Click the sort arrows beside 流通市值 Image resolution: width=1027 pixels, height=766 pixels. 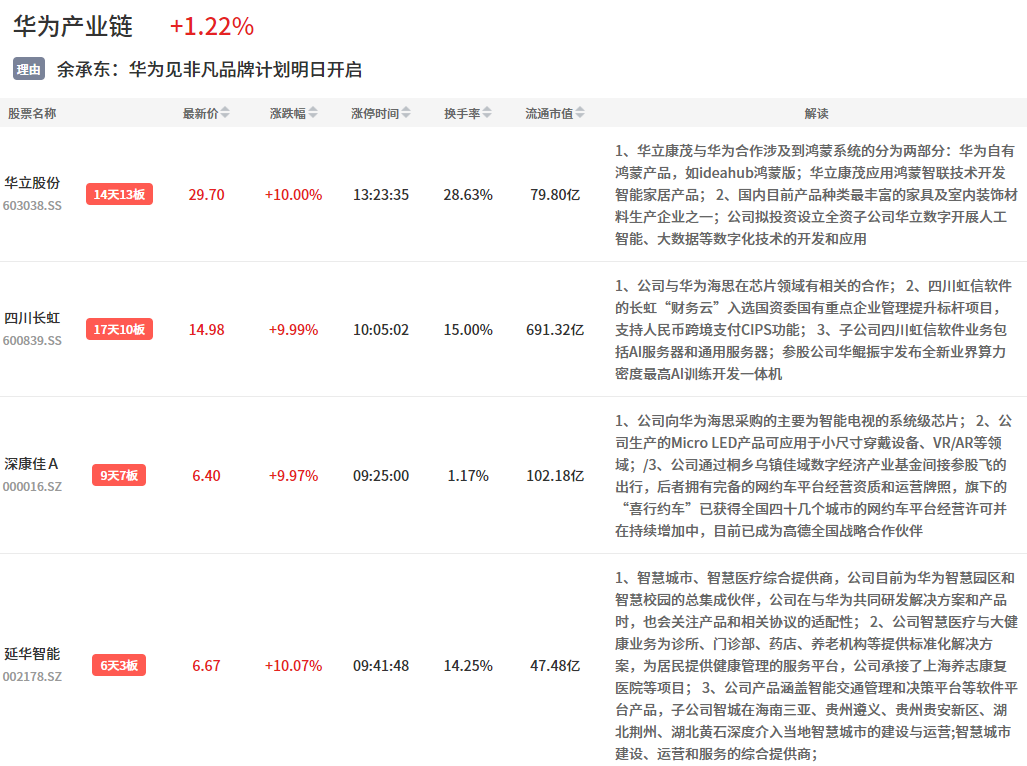[x=580, y=114]
